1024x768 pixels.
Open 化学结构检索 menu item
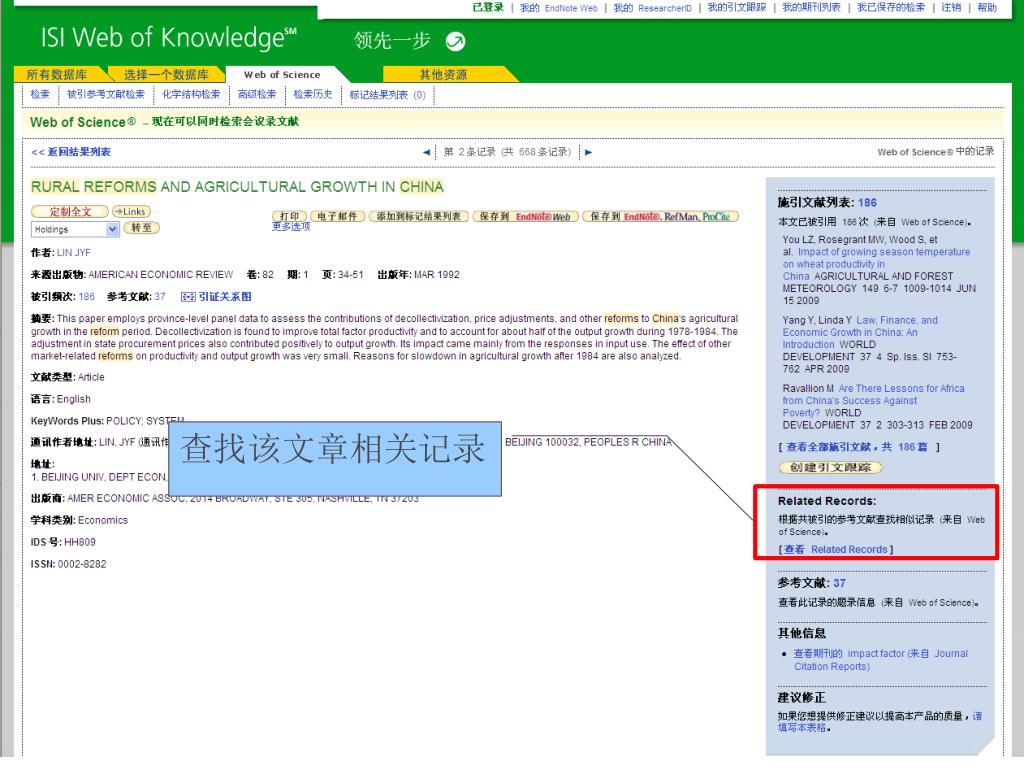coord(191,94)
